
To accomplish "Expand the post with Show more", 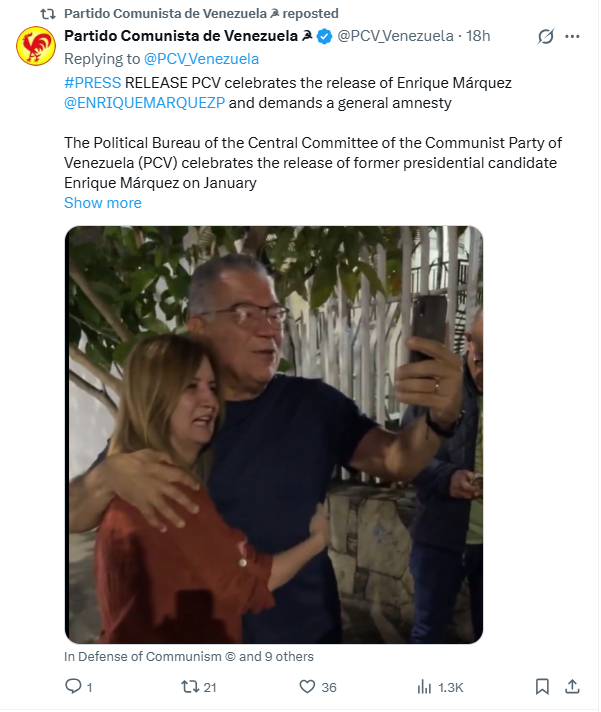I will (x=103, y=203).
